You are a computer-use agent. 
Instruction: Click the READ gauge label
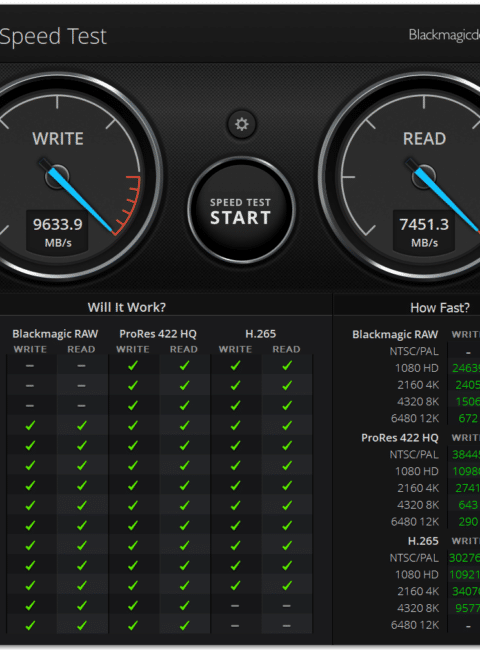coord(424,138)
